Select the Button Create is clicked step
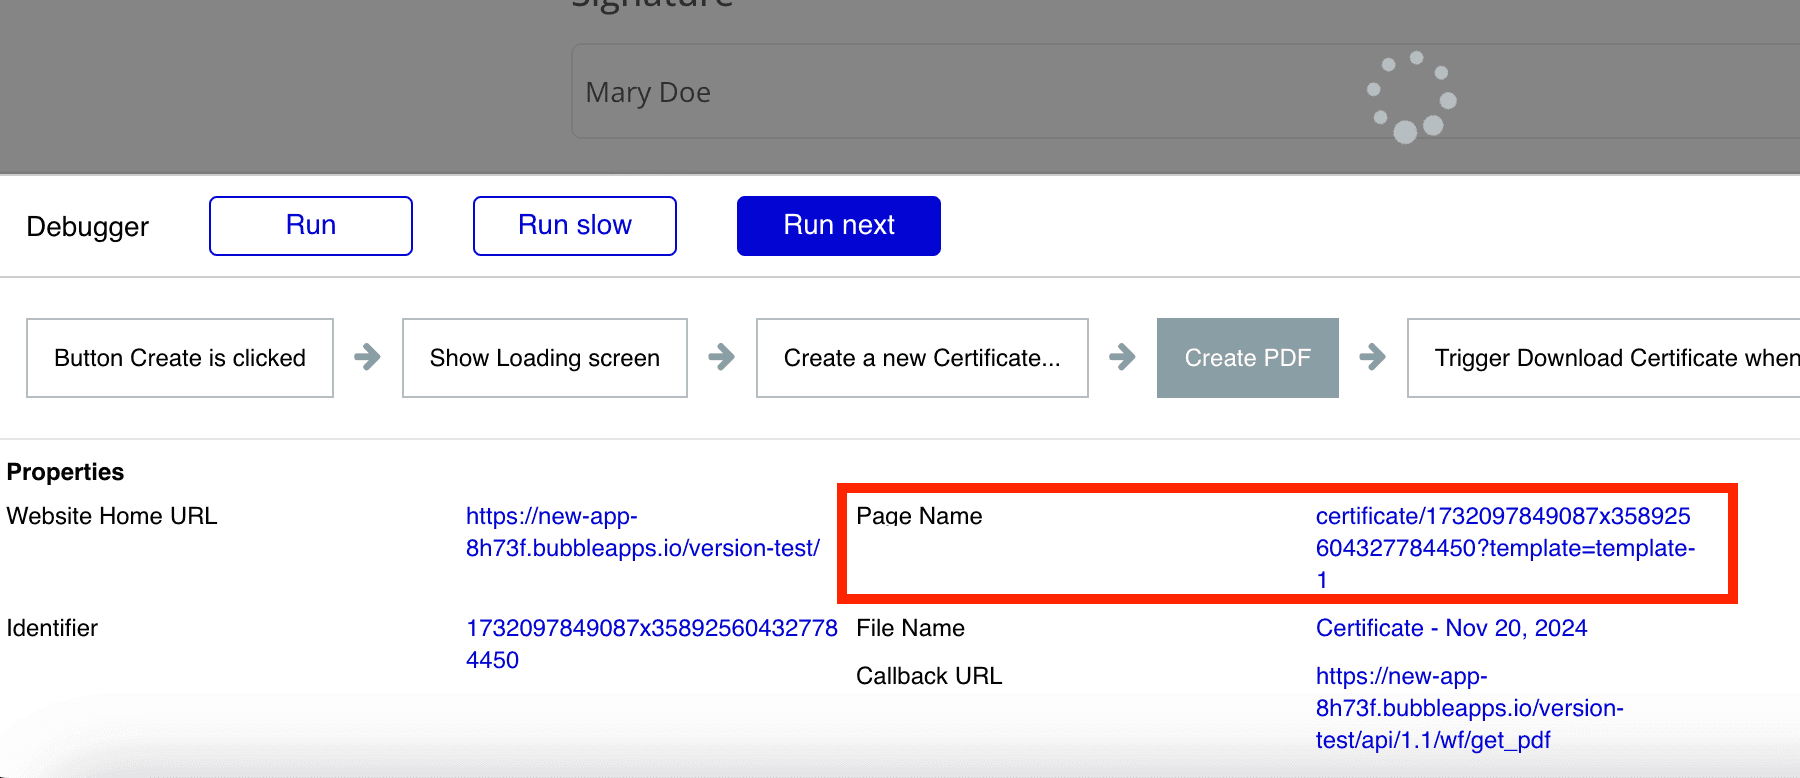 (180, 358)
